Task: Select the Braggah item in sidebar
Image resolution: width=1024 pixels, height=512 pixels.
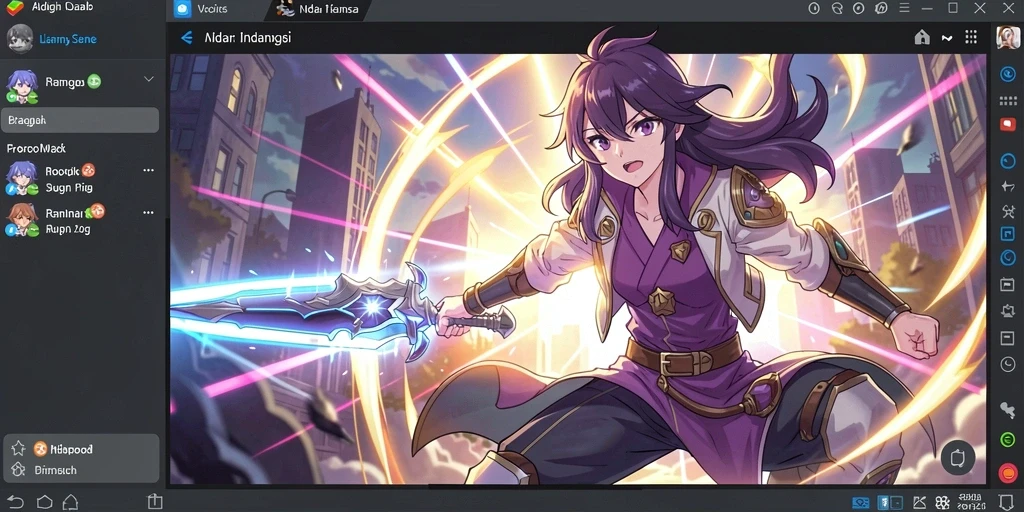Action: click(x=80, y=120)
